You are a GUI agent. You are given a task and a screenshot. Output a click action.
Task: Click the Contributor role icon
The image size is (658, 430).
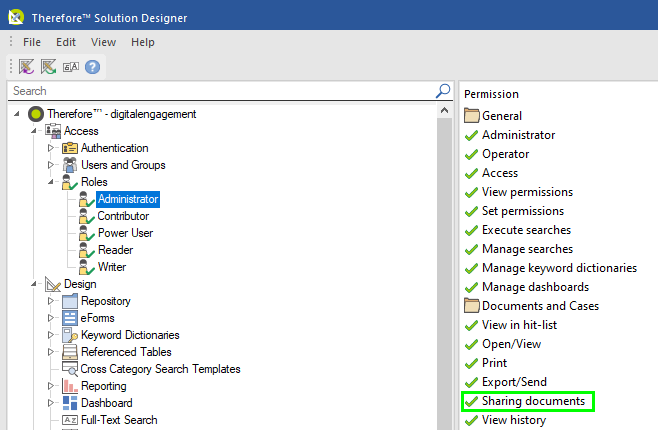86,216
